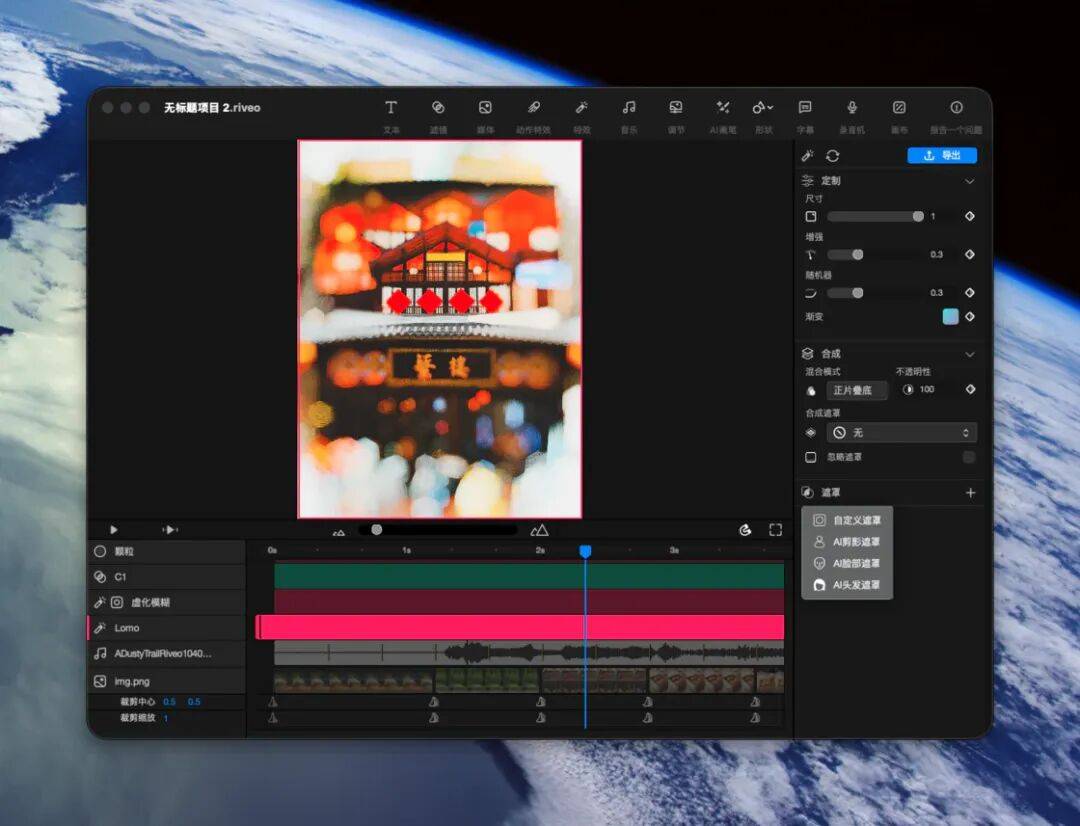Click the blue 导出 export button
Screen dimensions: 1080x826
[942, 156]
